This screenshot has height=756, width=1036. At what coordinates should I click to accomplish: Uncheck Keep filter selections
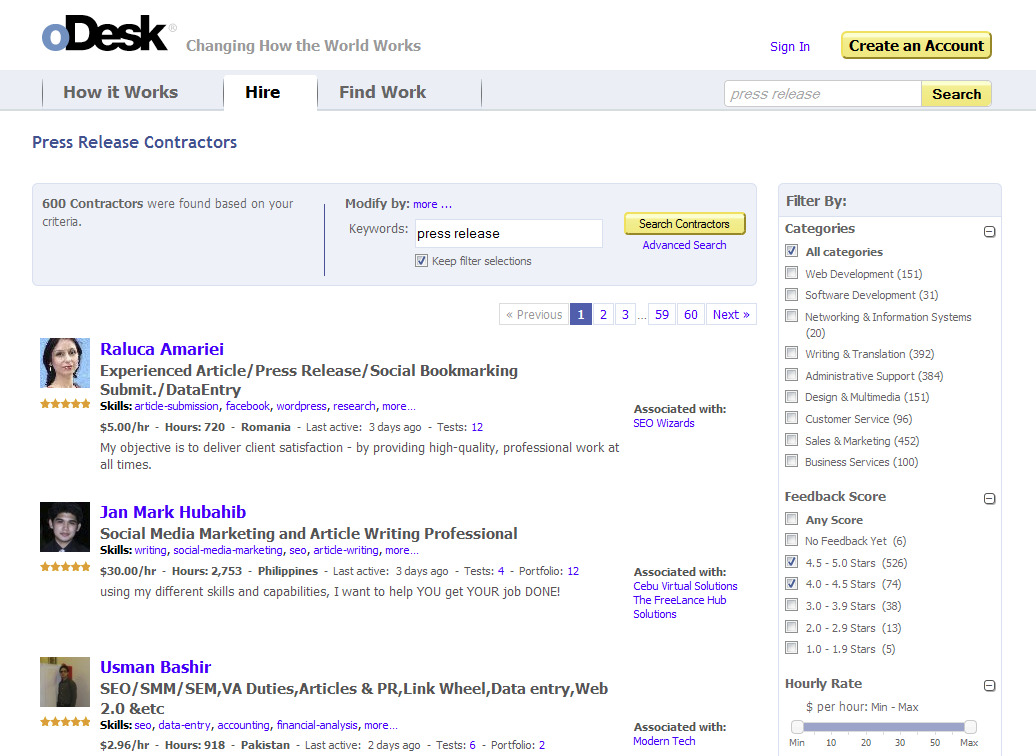[421, 261]
